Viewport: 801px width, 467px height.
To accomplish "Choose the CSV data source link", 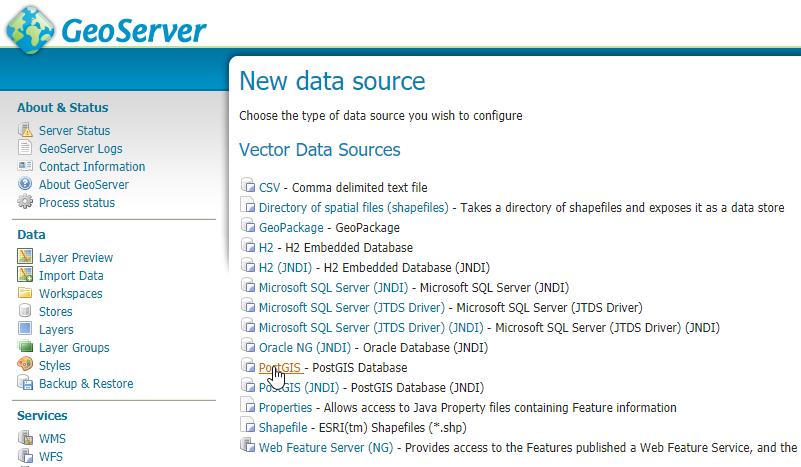I will click(x=269, y=188).
